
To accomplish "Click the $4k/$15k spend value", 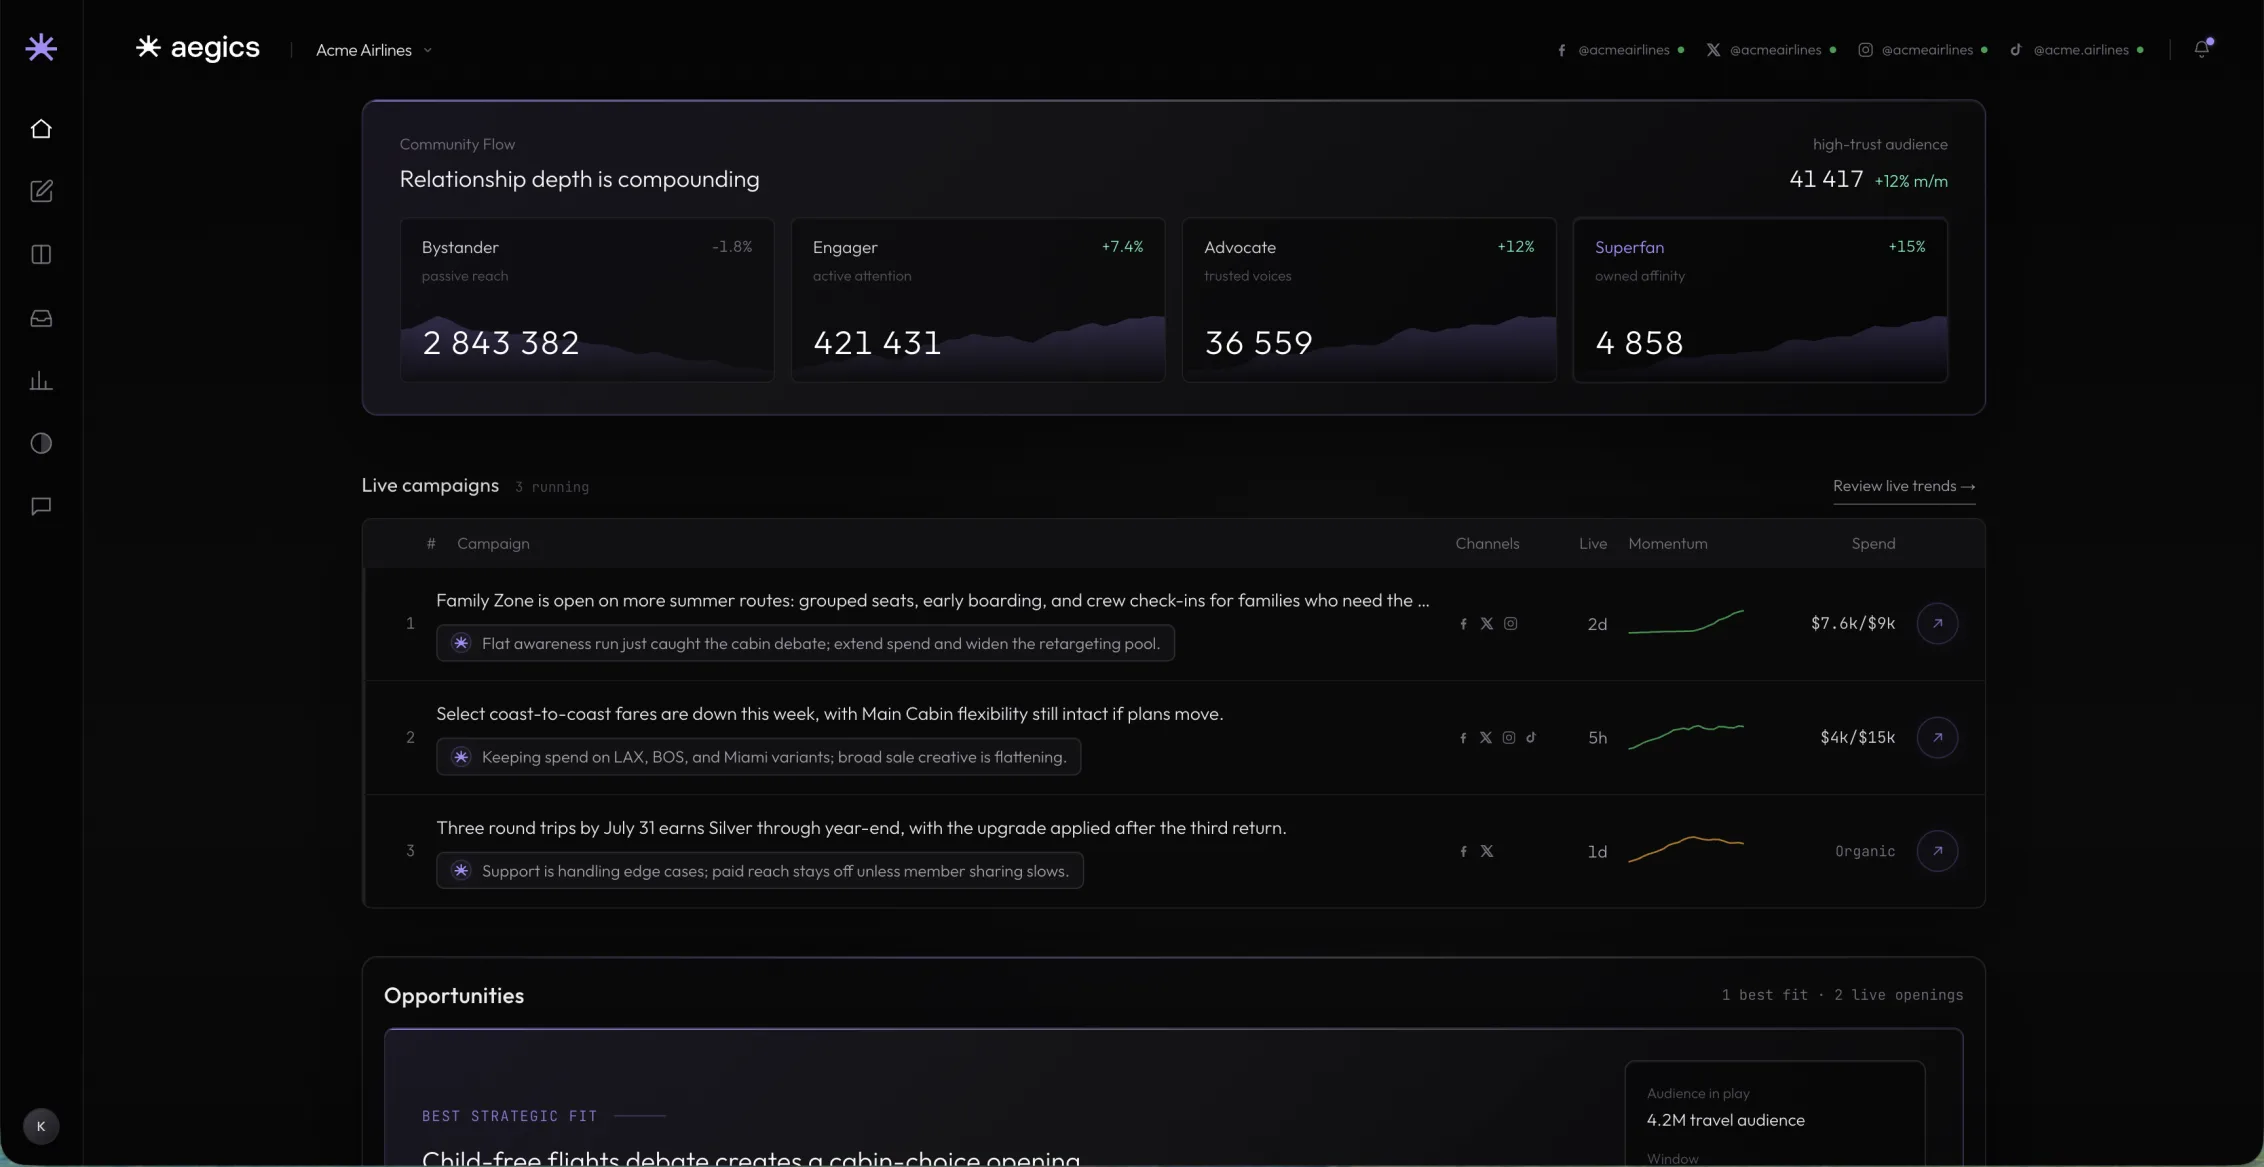I will (1858, 737).
